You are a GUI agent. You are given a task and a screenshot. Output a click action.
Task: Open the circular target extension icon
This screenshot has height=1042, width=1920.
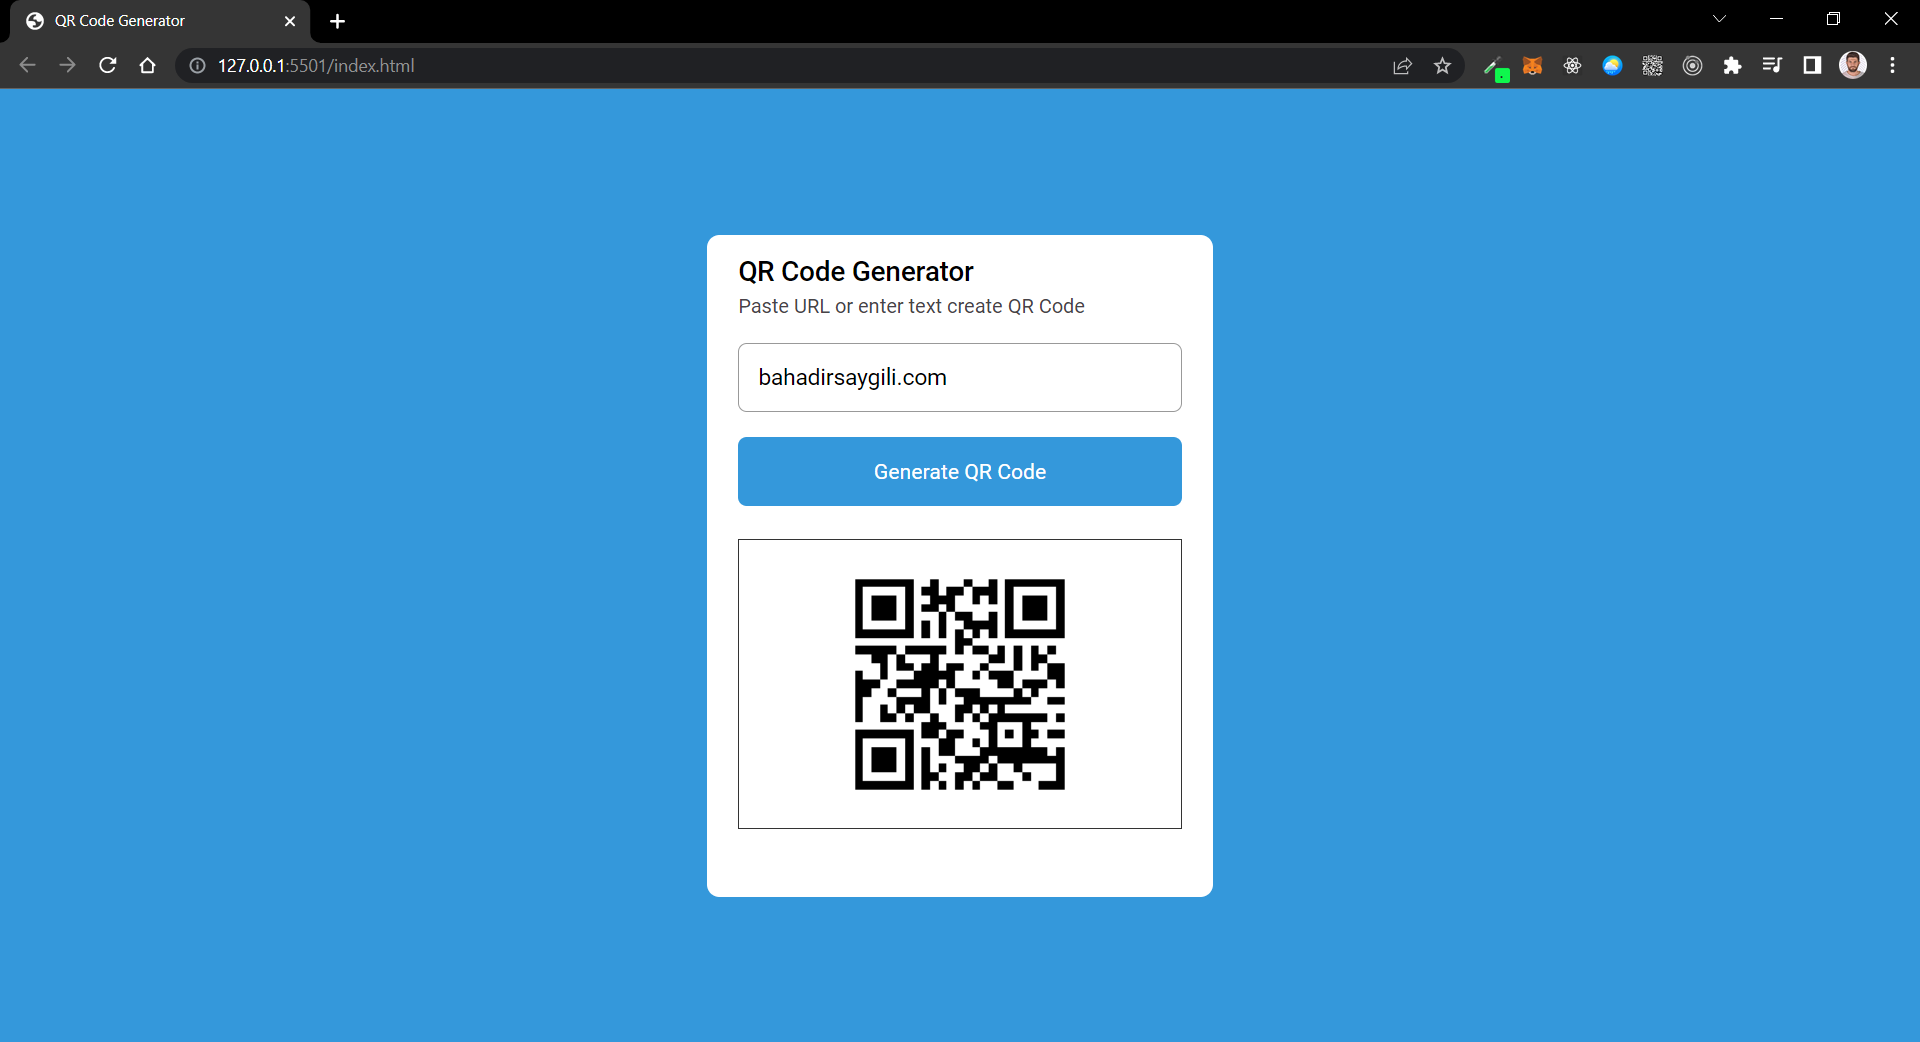(x=1692, y=66)
